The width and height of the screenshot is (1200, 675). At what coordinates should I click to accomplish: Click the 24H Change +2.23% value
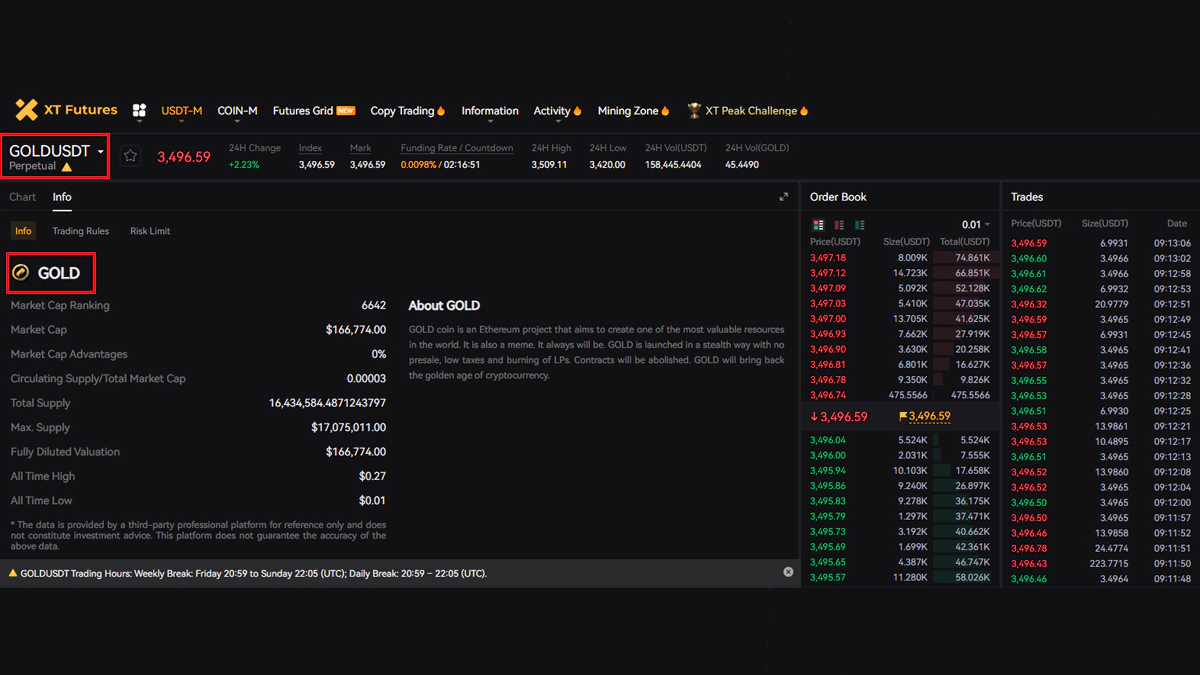[x=244, y=164]
